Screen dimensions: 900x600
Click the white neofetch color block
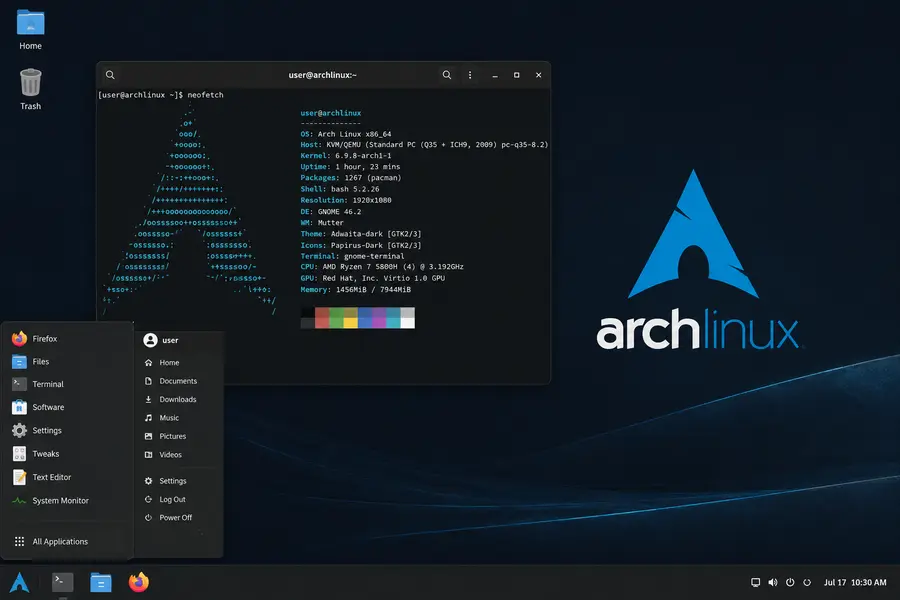[x=408, y=318]
